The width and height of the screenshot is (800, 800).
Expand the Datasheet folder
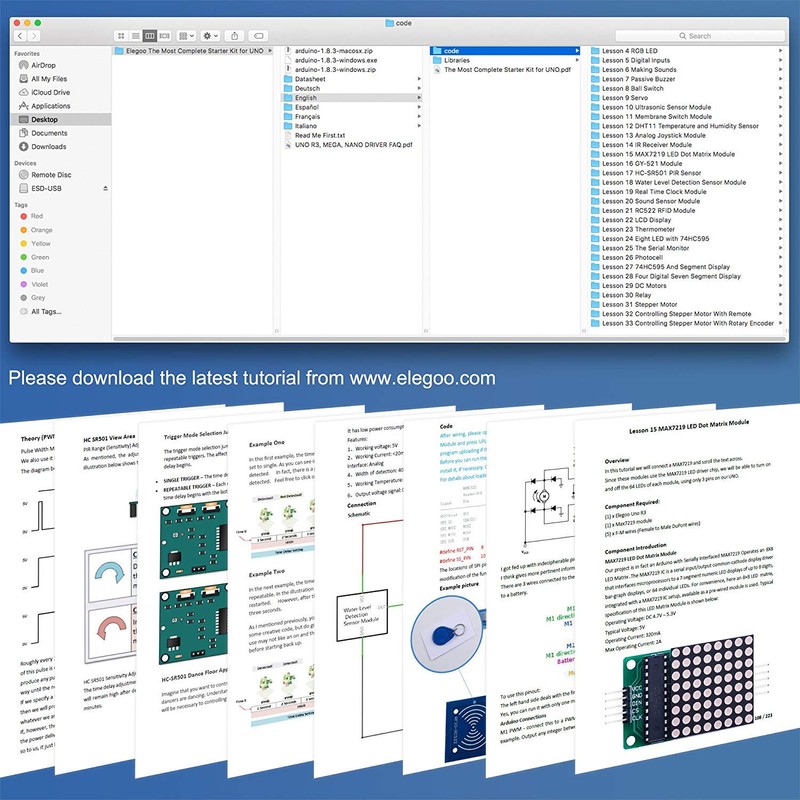[x=310, y=79]
